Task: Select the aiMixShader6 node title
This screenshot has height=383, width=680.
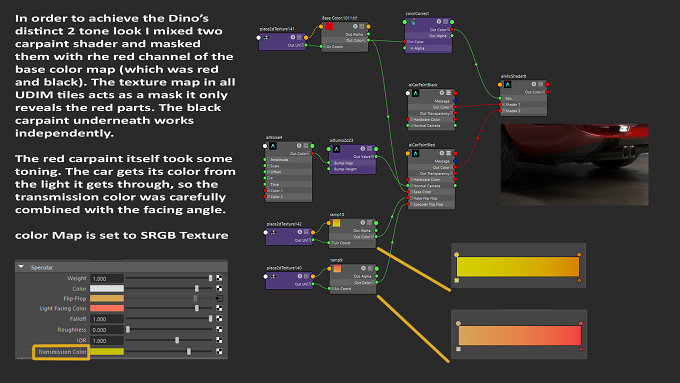Action: point(513,76)
